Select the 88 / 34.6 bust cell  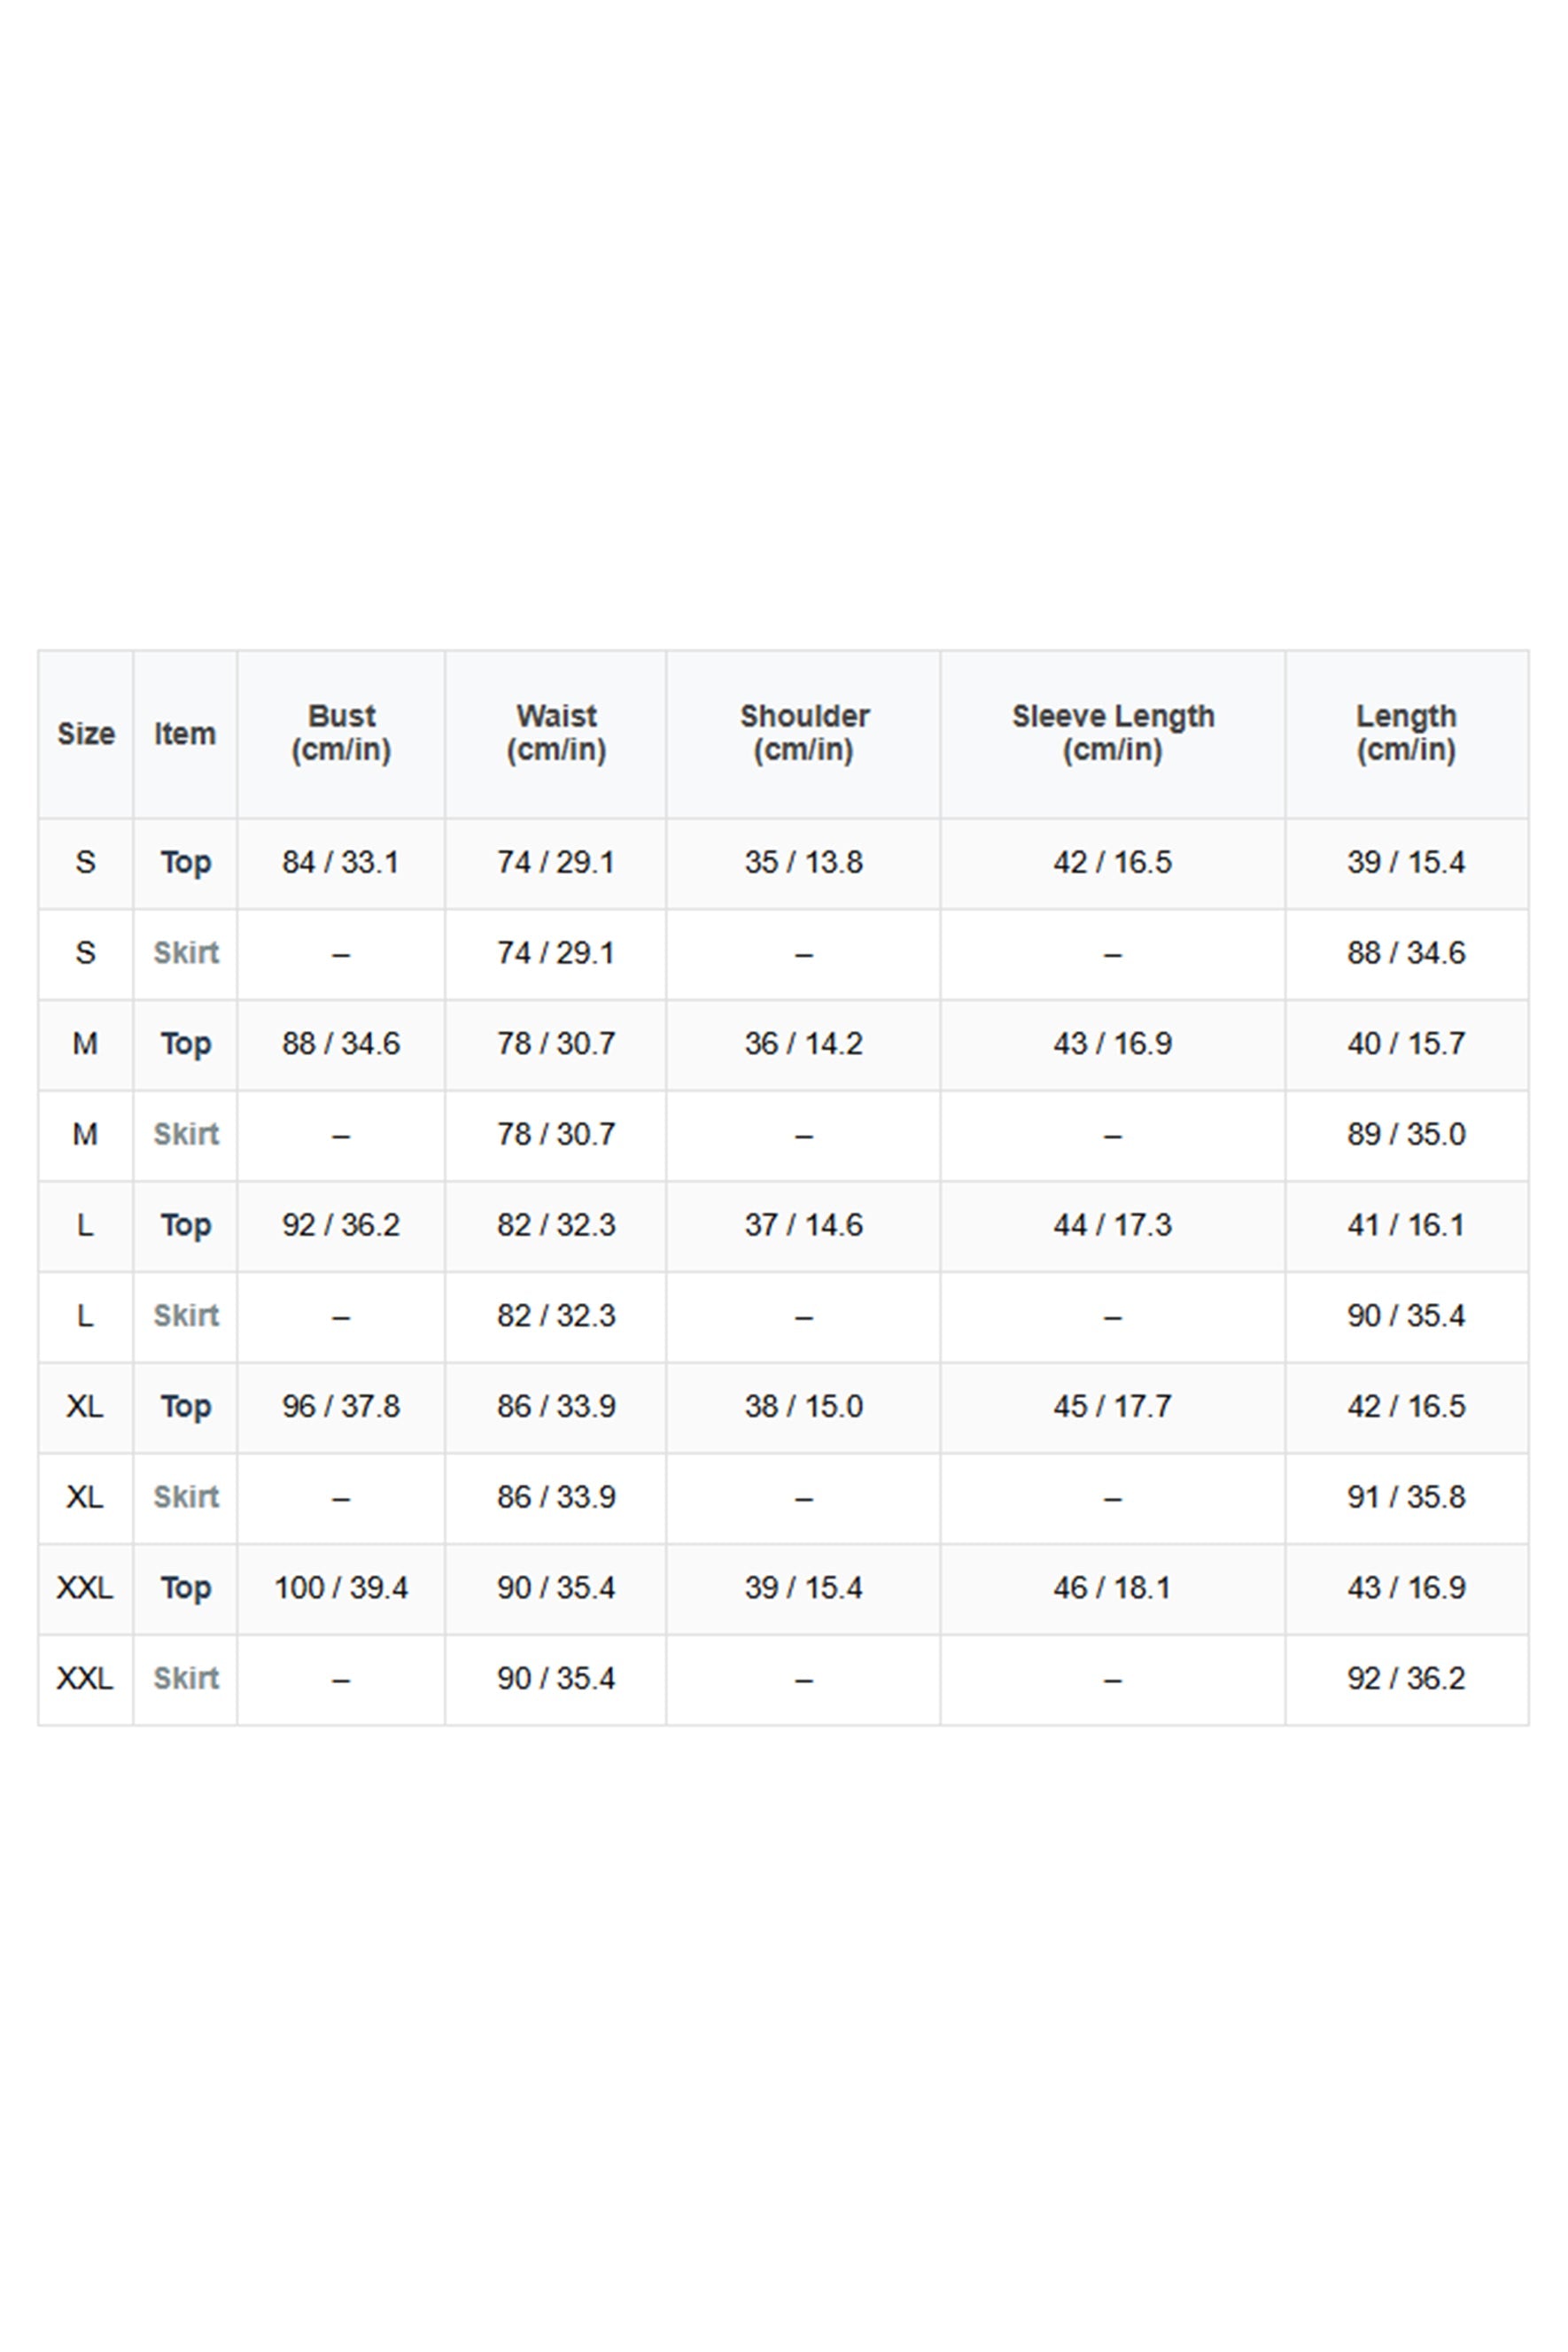coord(341,1043)
